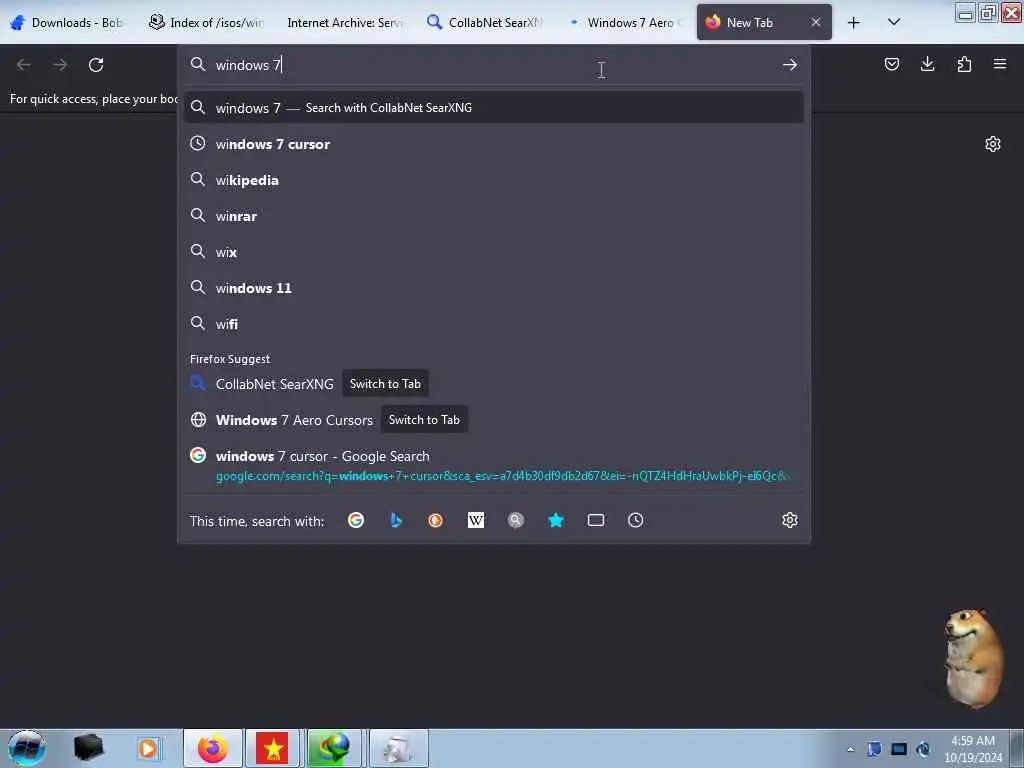Open the Downloads panel
This screenshot has height=768, width=1024.
click(x=928, y=65)
